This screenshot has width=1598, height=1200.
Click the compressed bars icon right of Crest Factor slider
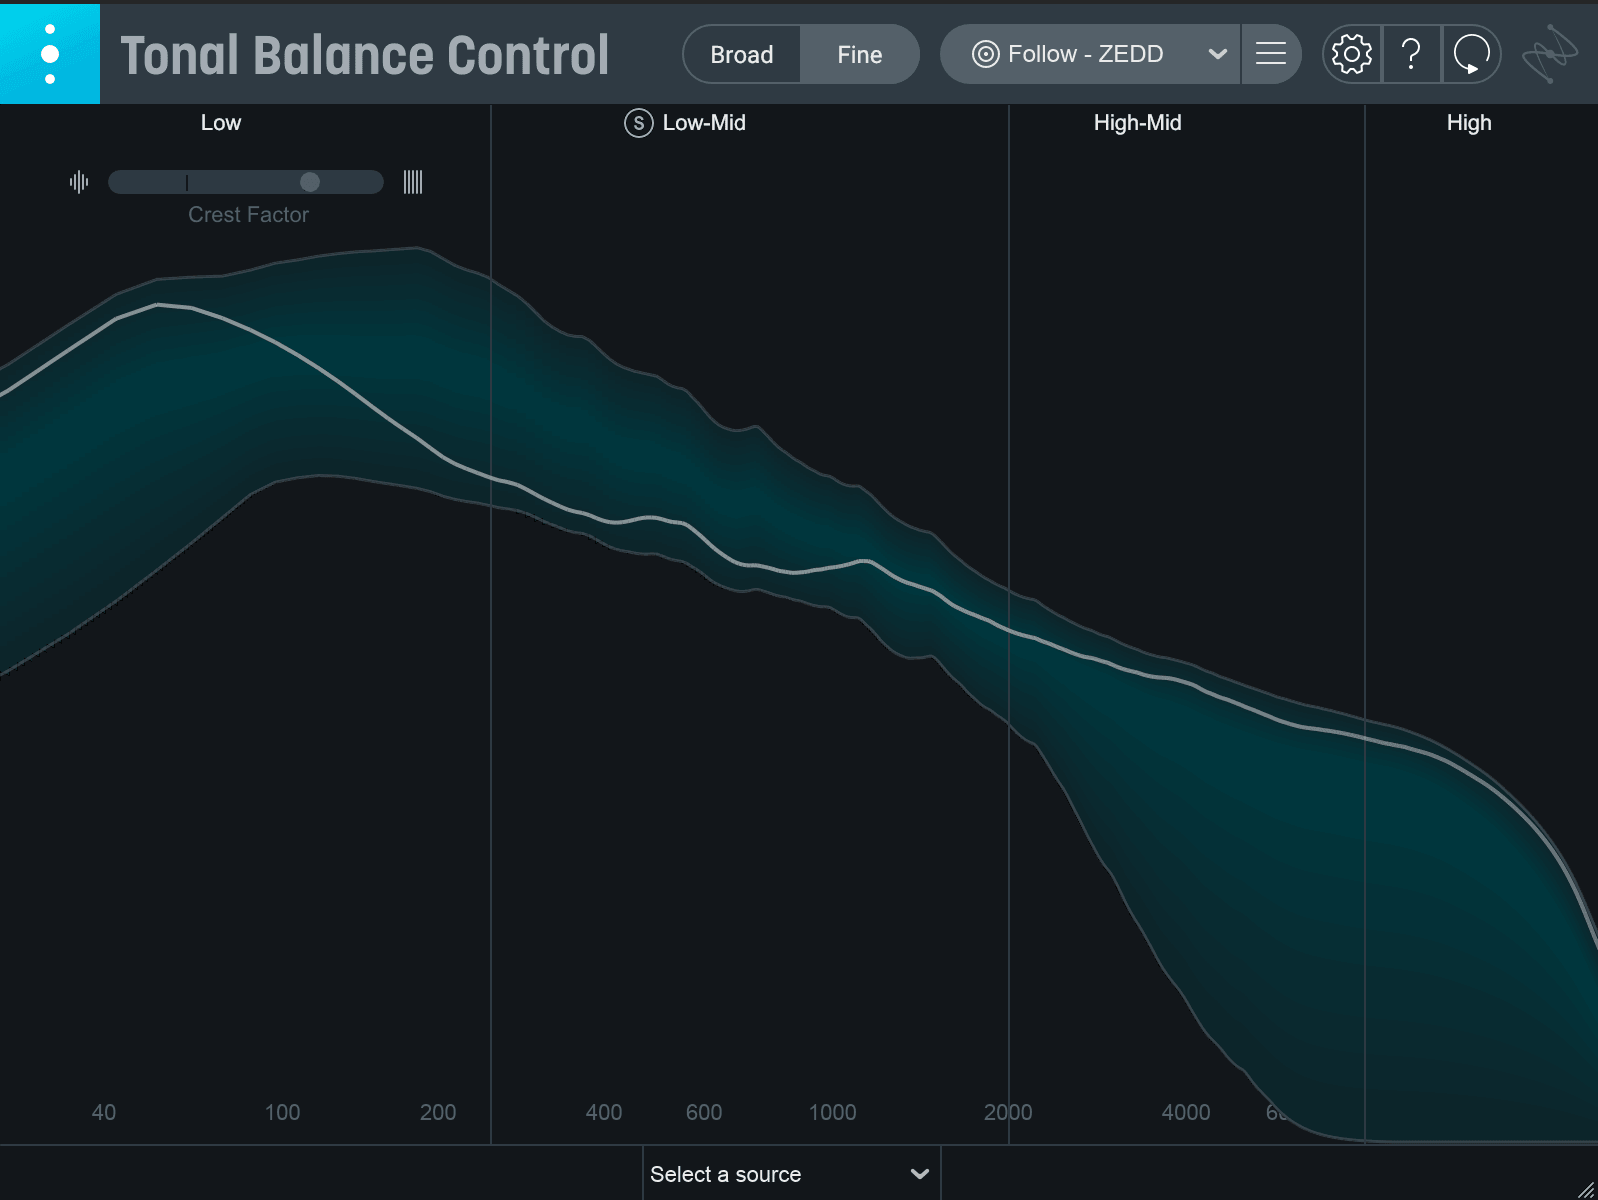[413, 182]
